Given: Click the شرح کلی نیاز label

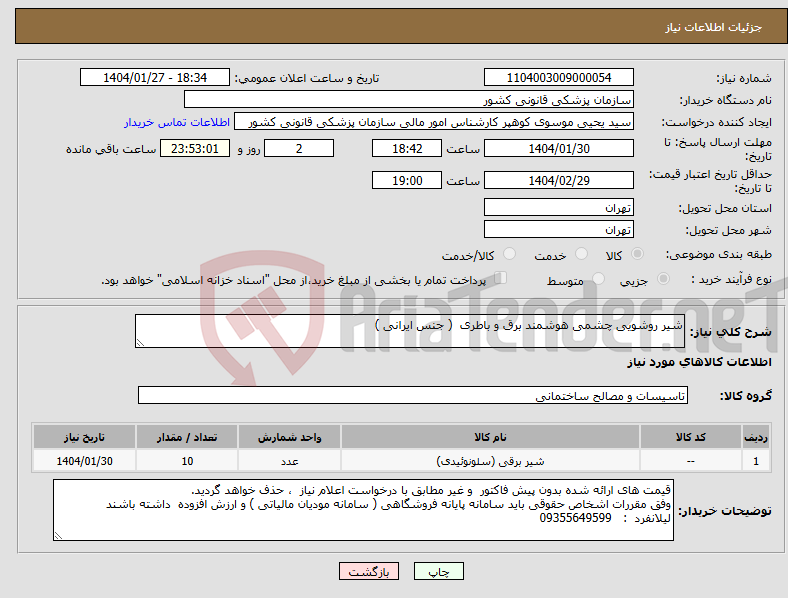Looking at the screenshot, I should (x=731, y=332).
